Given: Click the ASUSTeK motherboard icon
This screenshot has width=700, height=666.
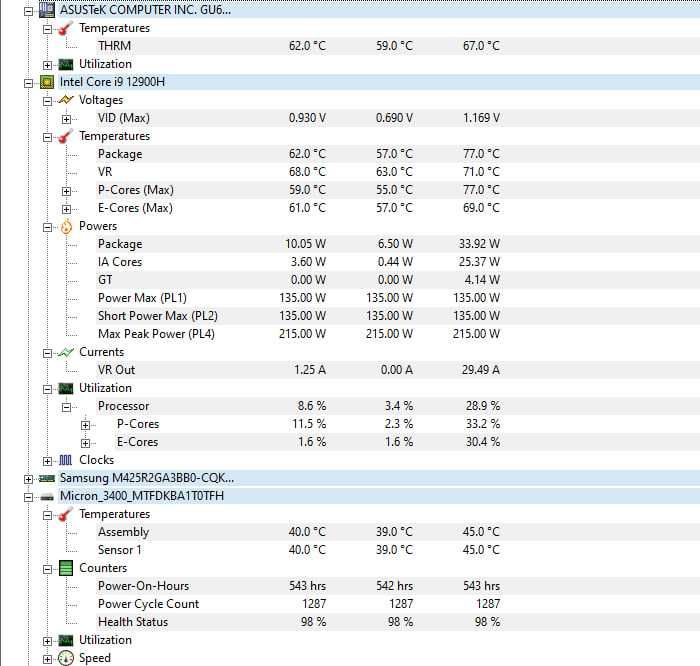Looking at the screenshot, I should tap(47, 10).
